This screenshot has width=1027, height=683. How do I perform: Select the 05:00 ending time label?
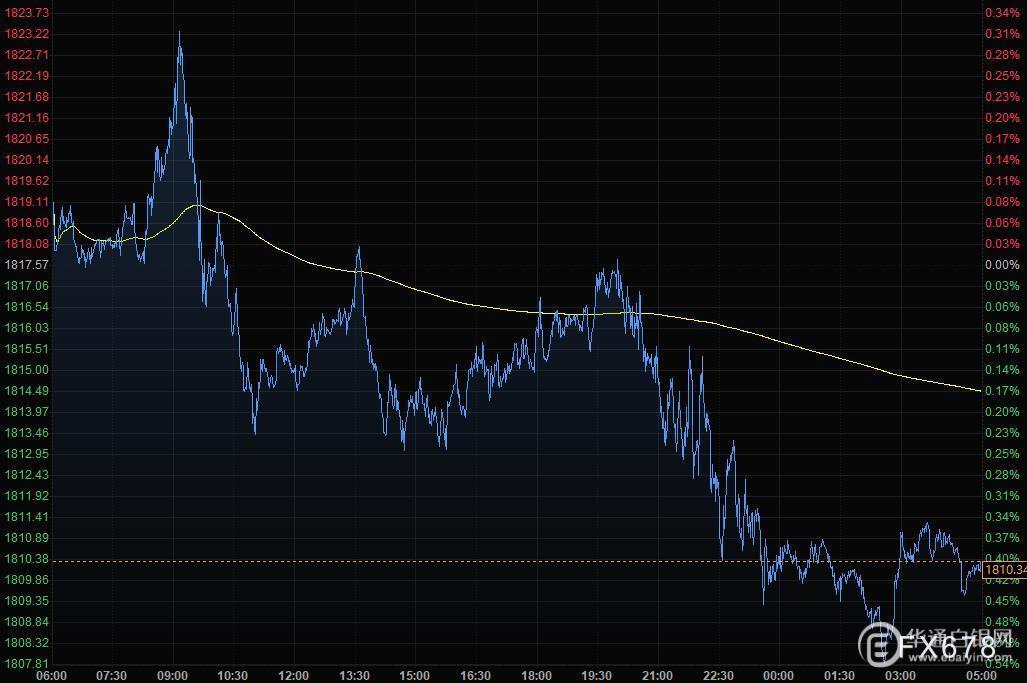click(x=980, y=676)
